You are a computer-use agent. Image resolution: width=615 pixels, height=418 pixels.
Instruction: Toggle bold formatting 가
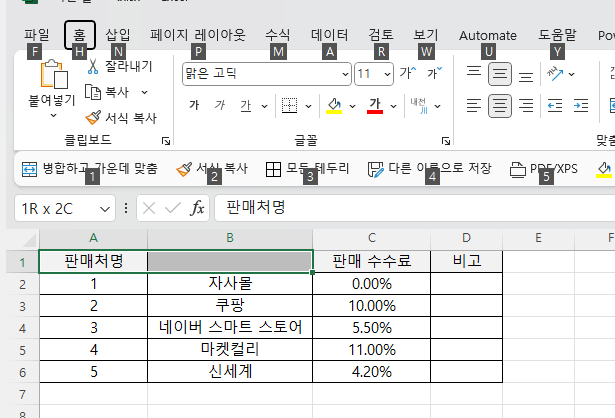point(194,105)
